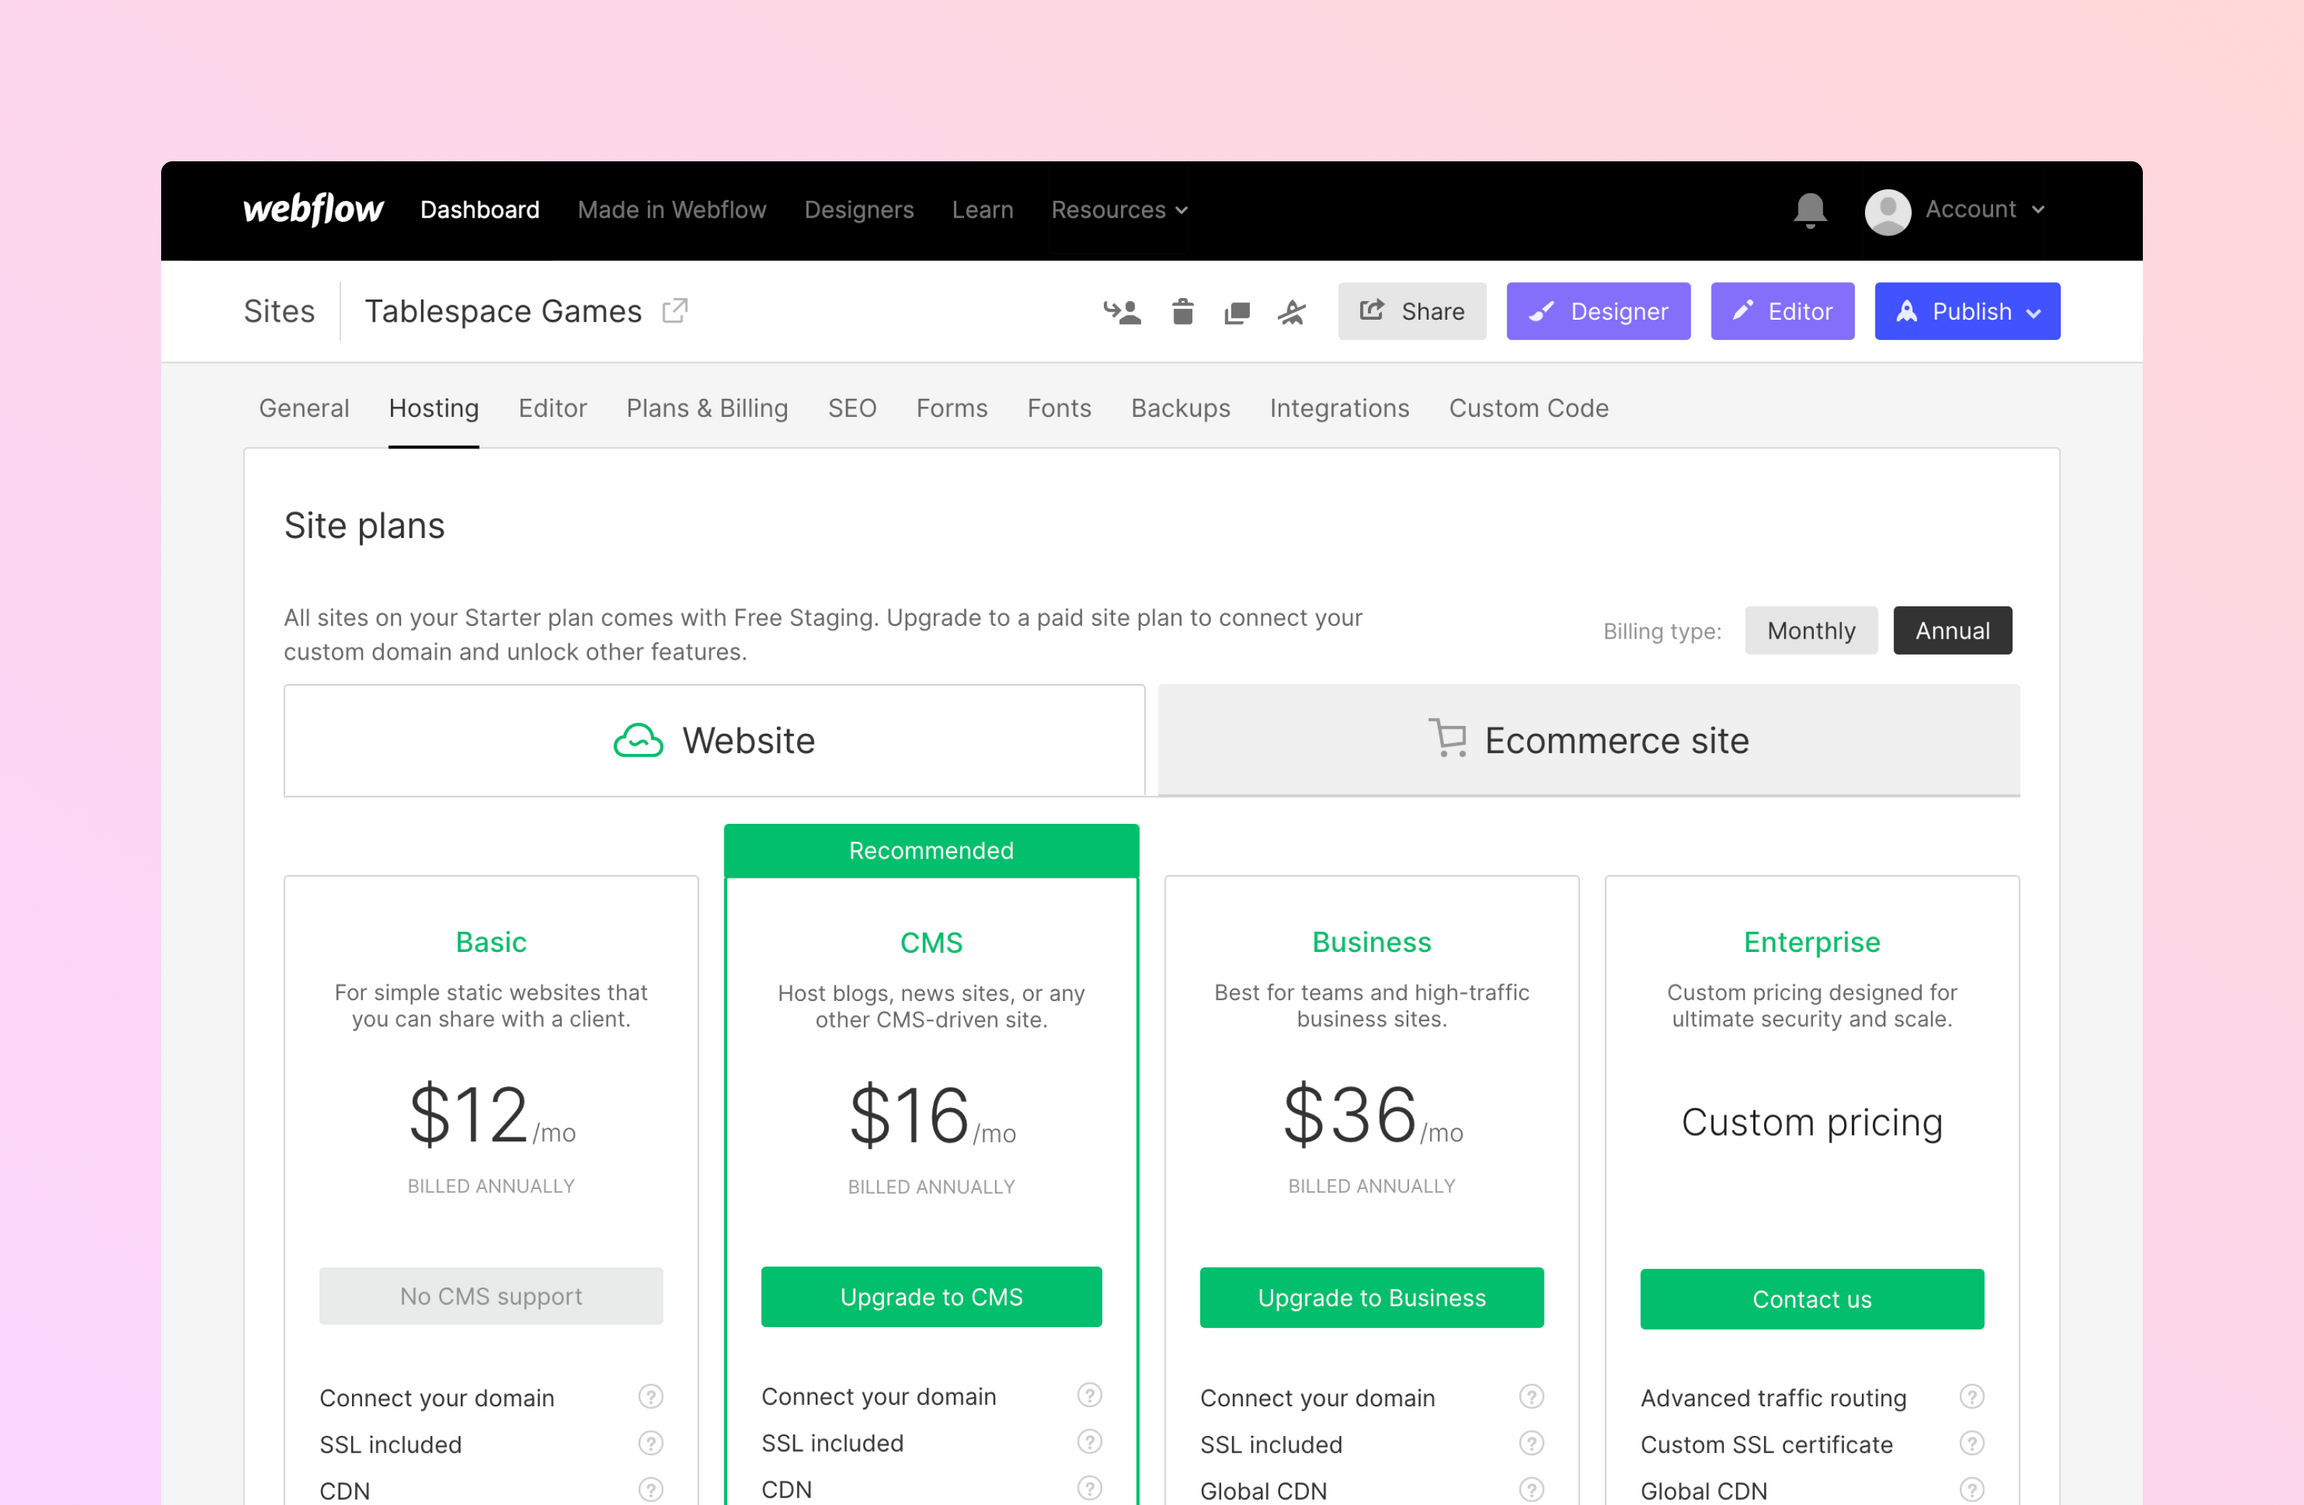Screen dimensions: 2304x1505
Task: Click the $36/mo Business price
Action: coord(1372,1115)
